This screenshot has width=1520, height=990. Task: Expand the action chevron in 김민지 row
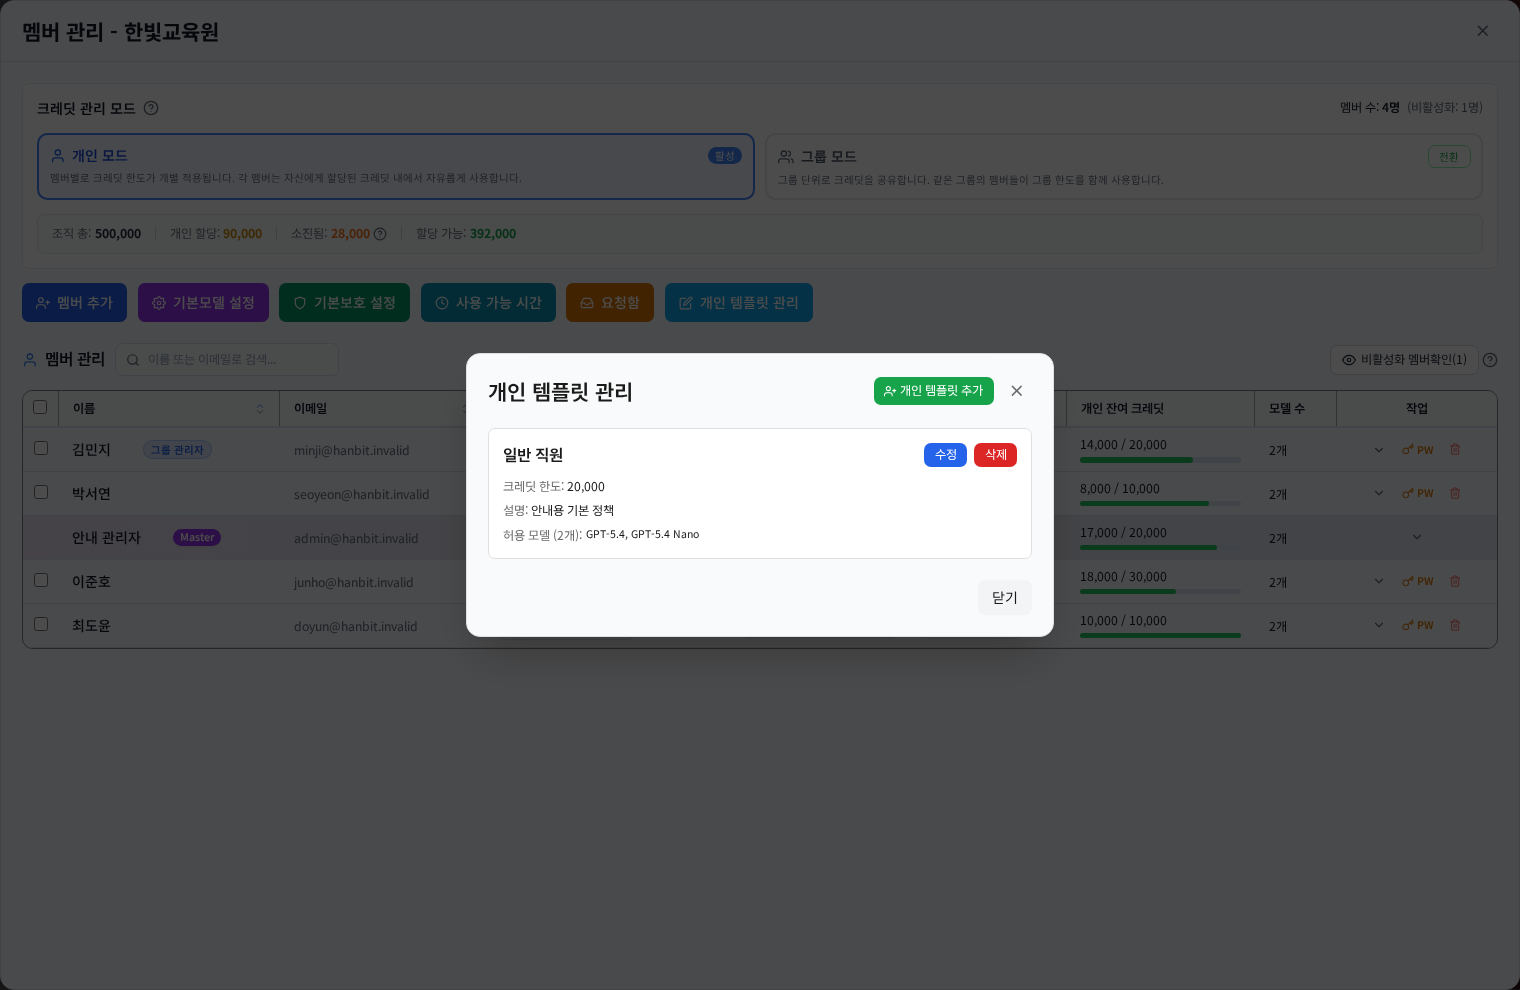pyautogui.click(x=1379, y=450)
